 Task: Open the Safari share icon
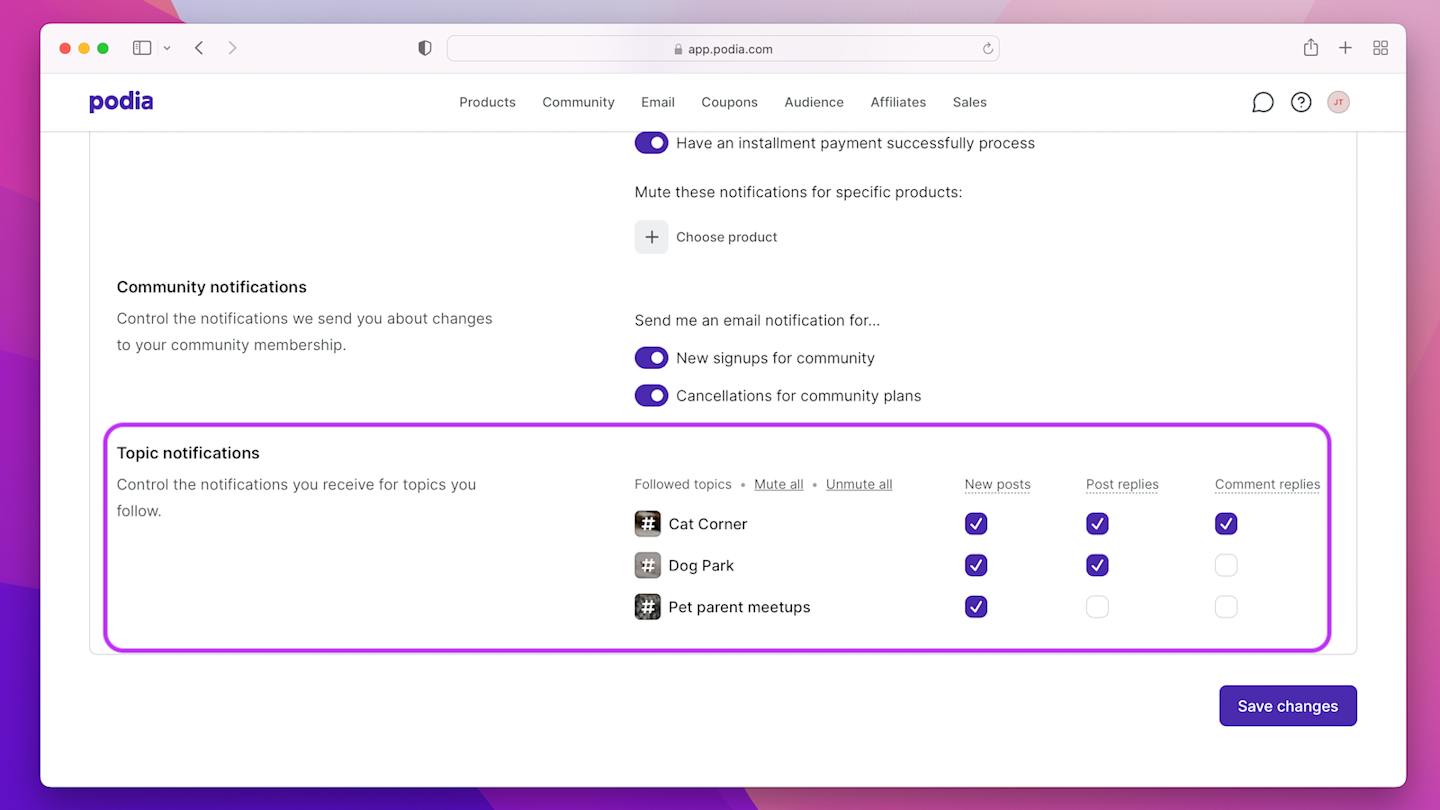[1311, 48]
